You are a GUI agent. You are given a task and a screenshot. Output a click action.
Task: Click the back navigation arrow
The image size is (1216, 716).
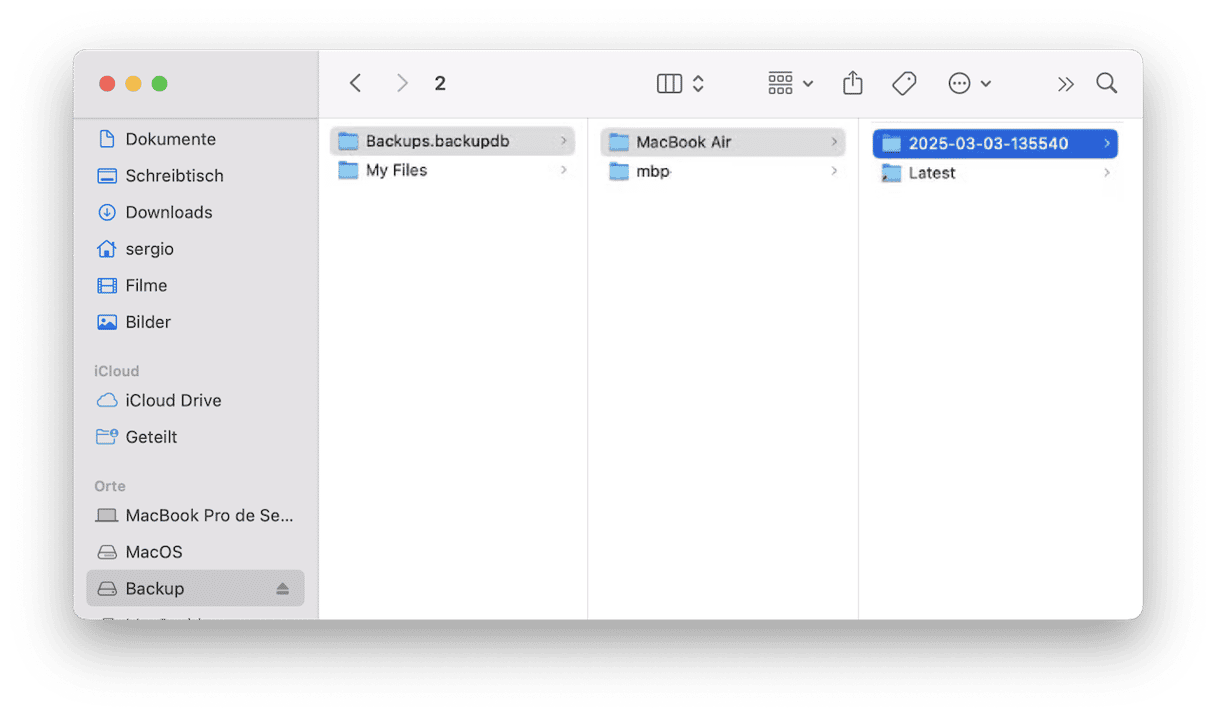355,84
